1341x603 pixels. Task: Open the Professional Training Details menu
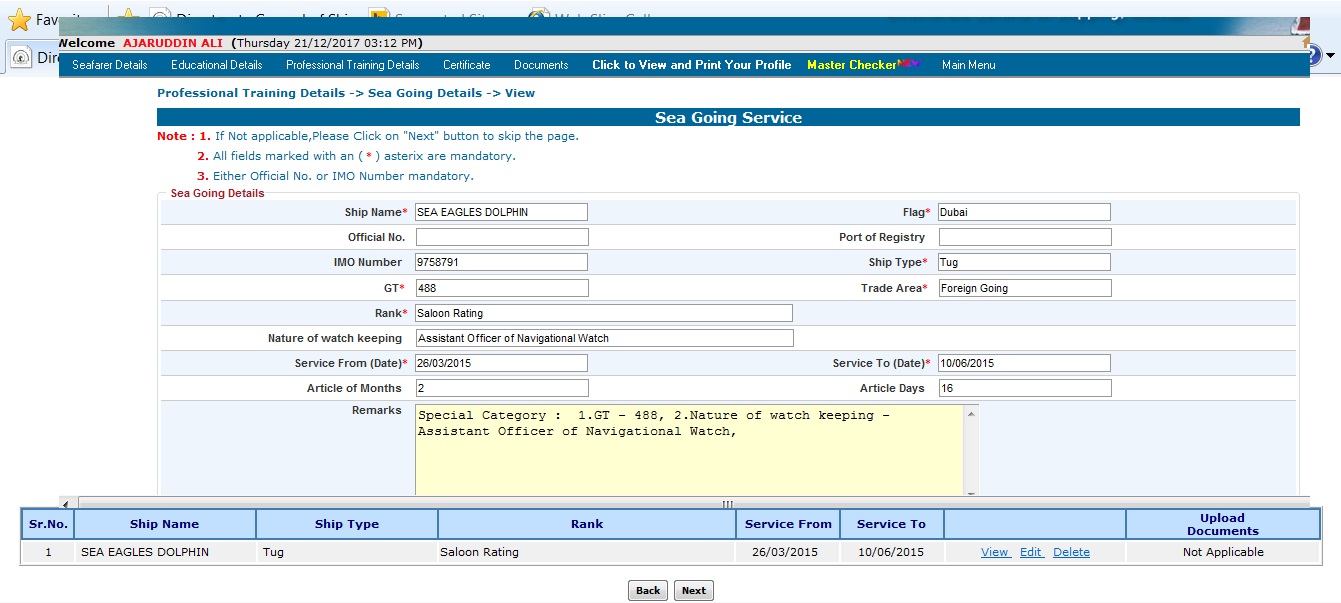point(352,65)
